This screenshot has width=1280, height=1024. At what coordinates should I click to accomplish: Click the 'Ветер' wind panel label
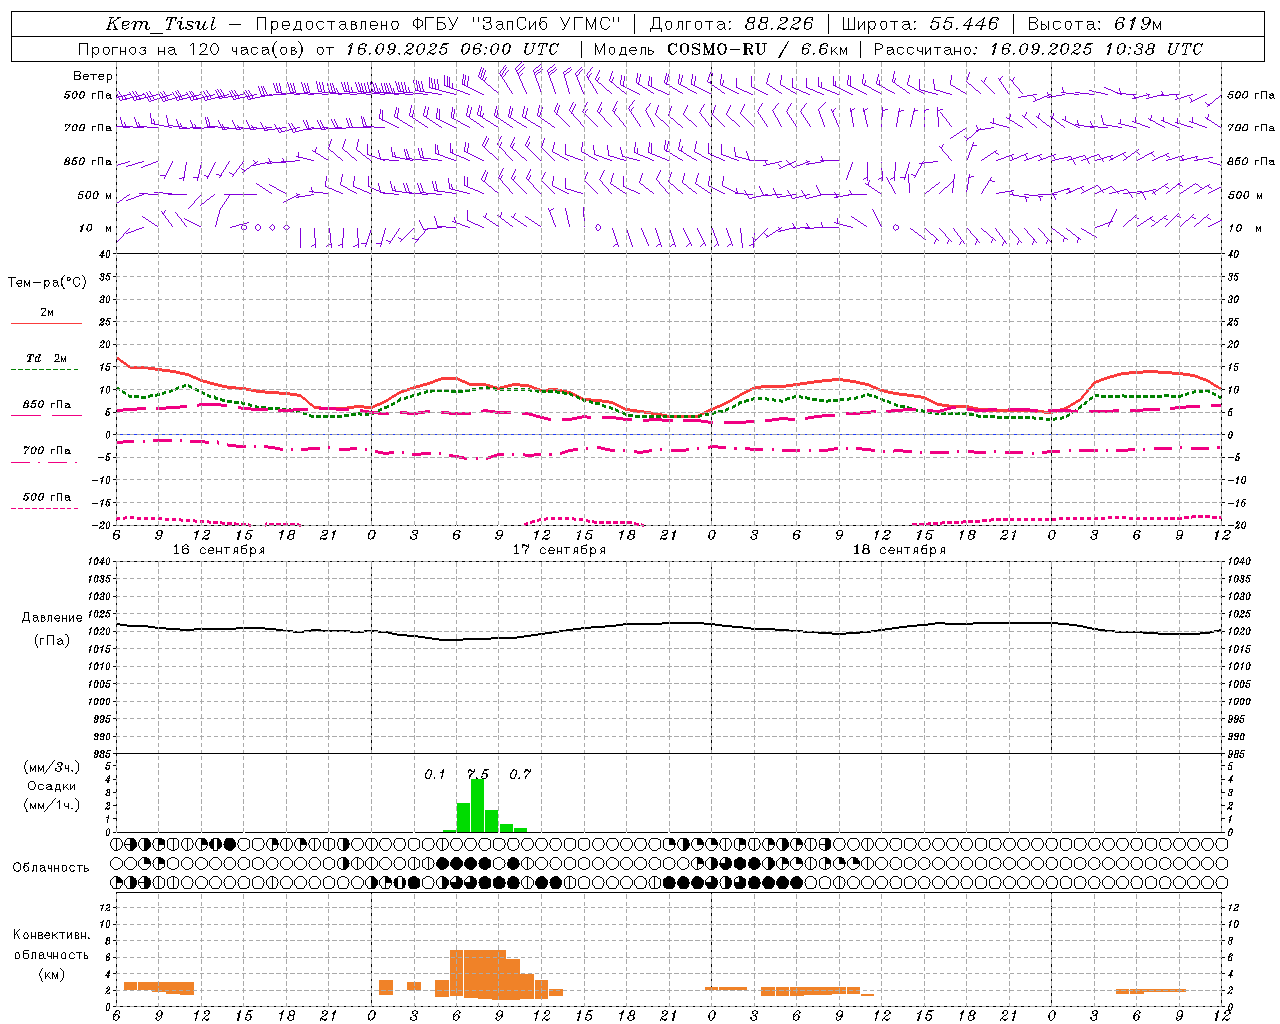(92, 76)
